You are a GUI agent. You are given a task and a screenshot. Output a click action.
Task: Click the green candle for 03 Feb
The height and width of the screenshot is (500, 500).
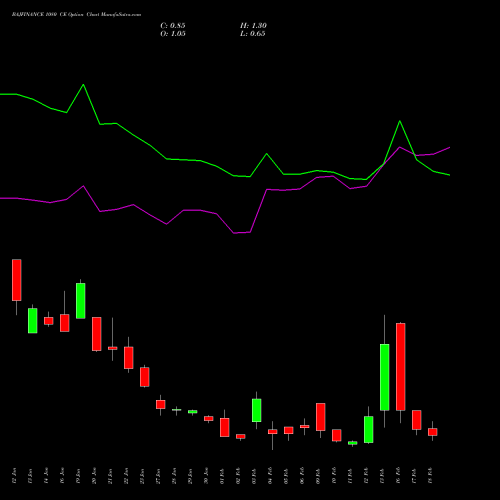click(257, 410)
